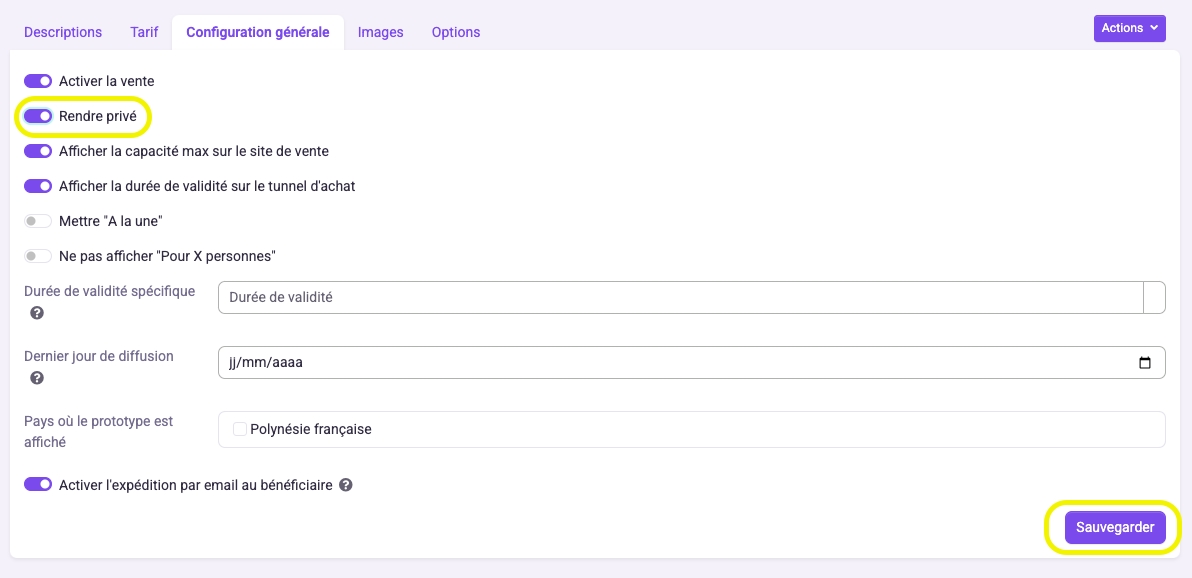The image size is (1192, 578).
Task: Toggle Activer l'expédition par email switch
Action: 38,484
